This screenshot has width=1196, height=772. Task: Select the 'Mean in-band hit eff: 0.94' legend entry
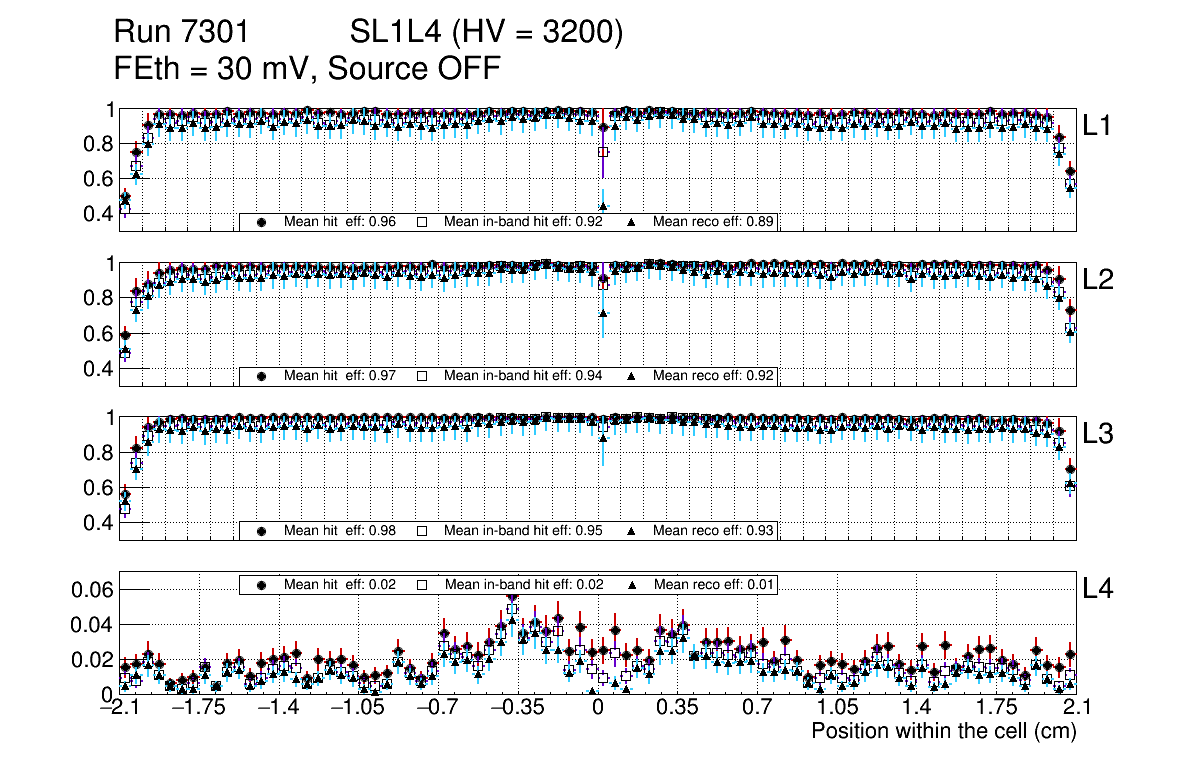click(523, 376)
